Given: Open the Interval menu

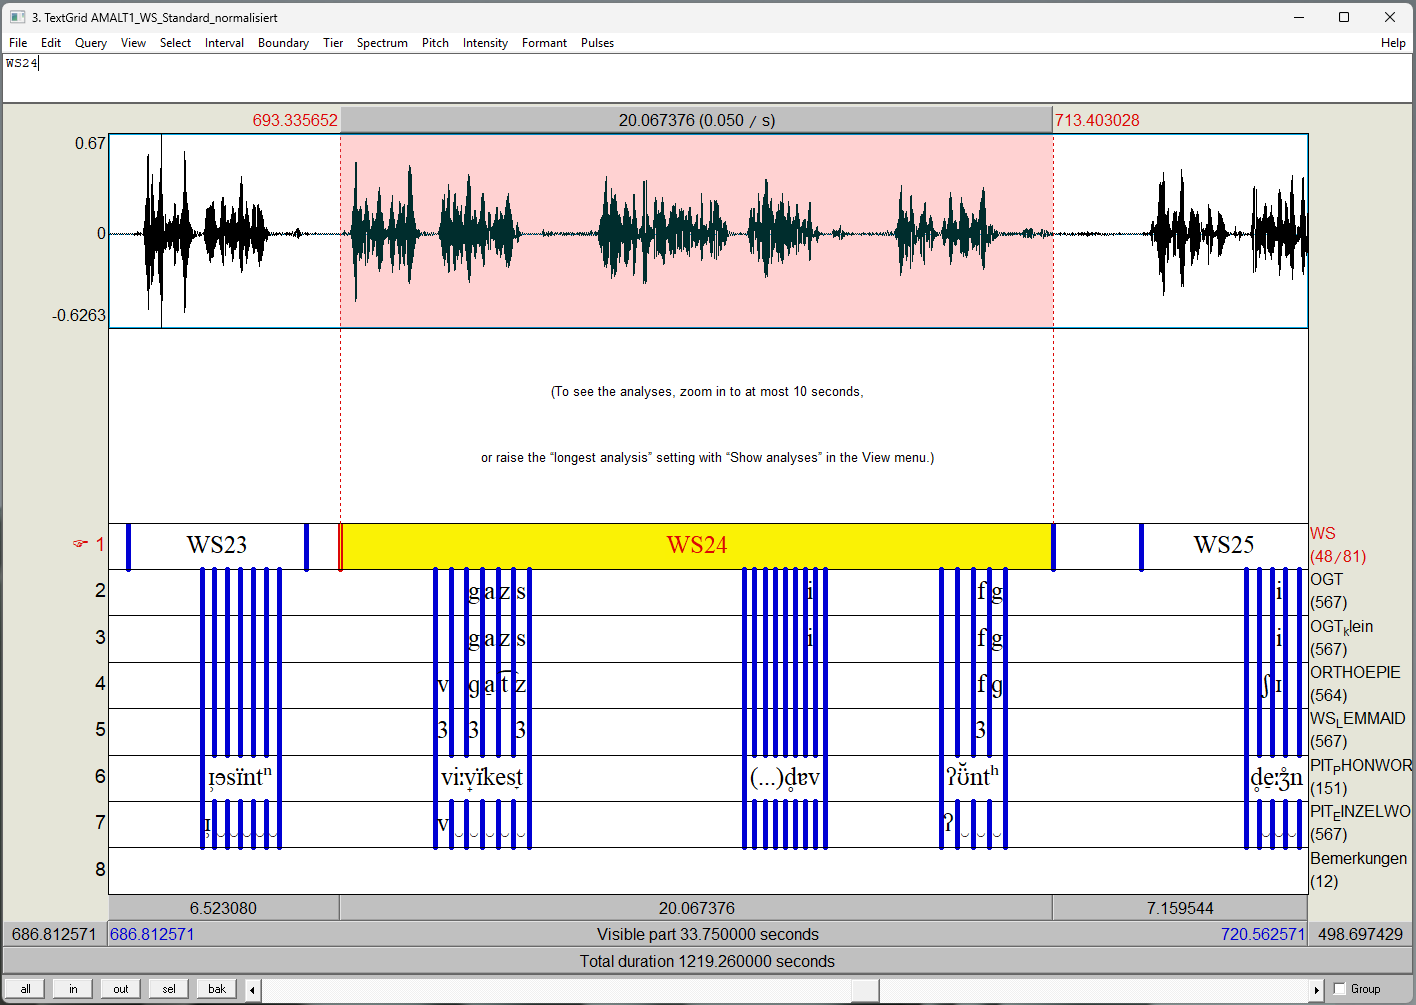Looking at the screenshot, I should [224, 43].
